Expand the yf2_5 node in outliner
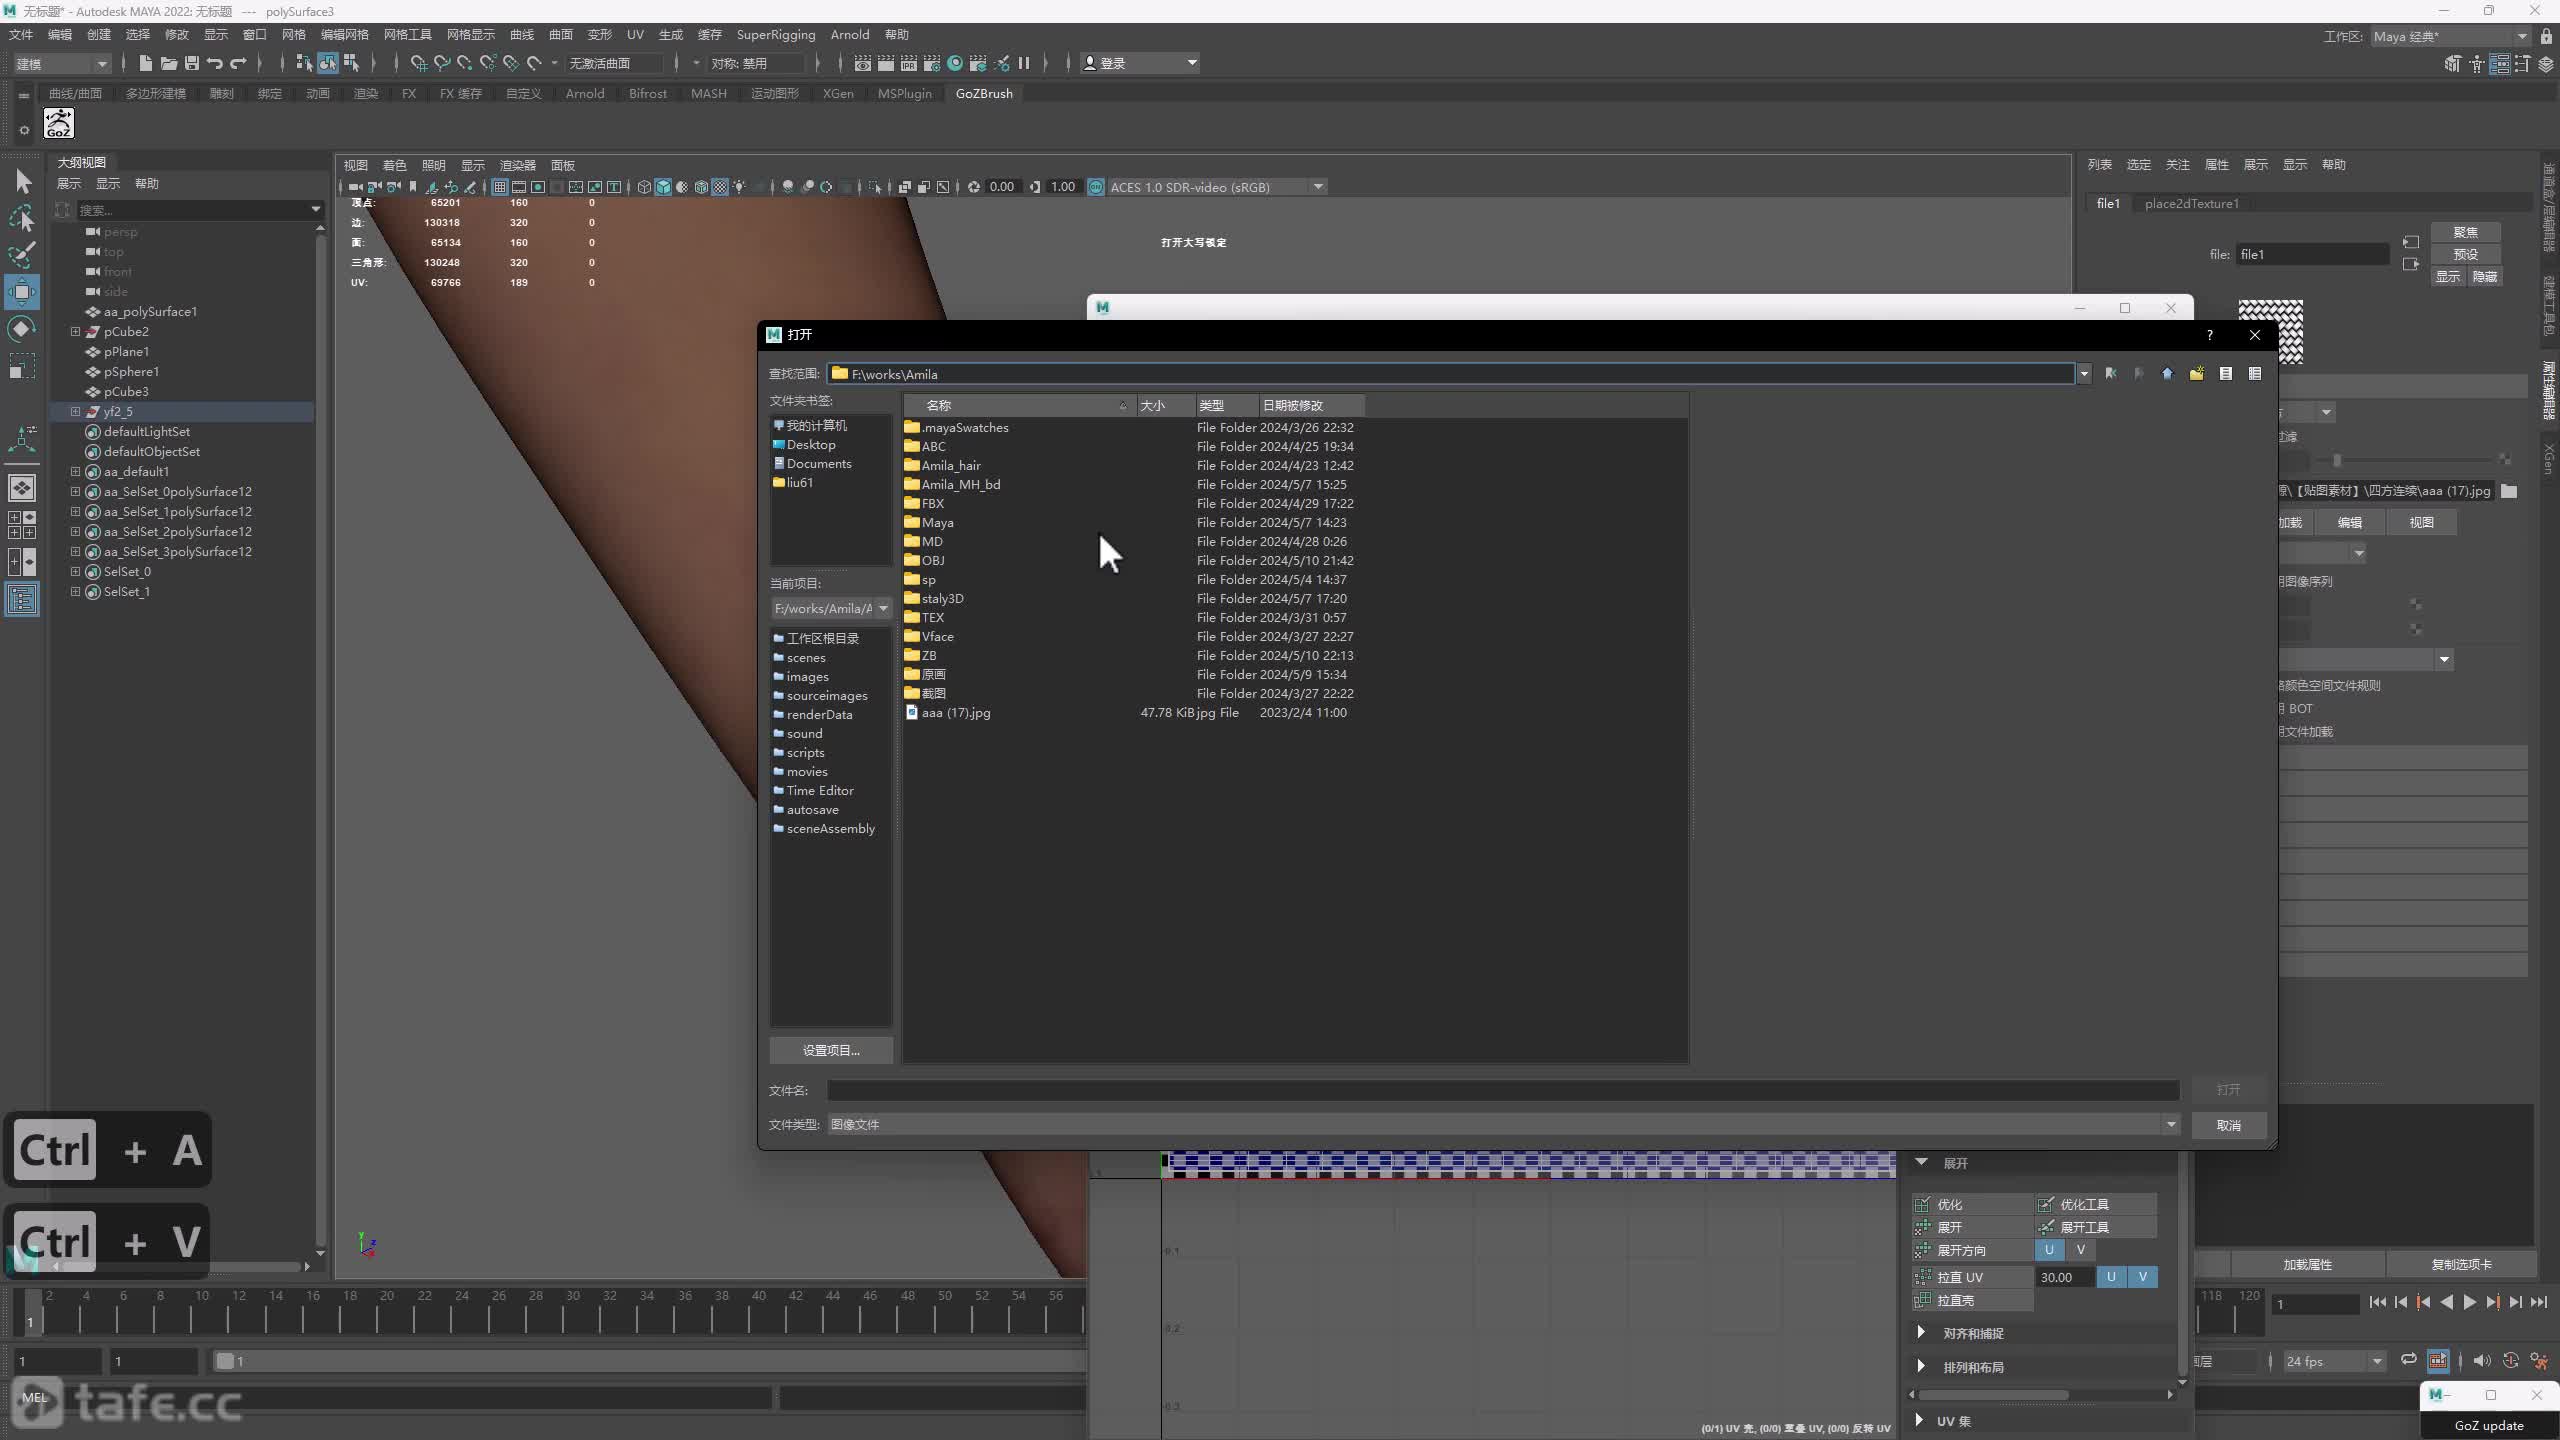The width and height of the screenshot is (2560, 1440). (x=75, y=411)
